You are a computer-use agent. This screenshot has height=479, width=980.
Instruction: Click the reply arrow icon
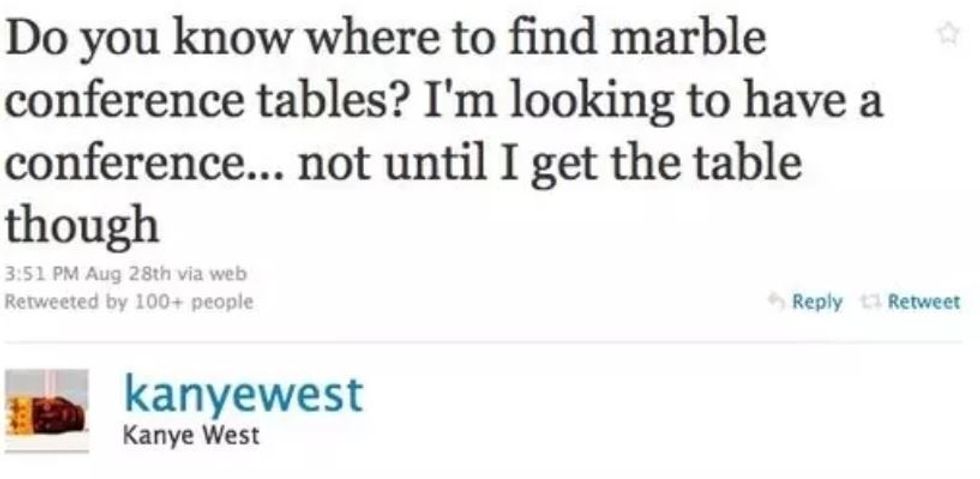(775, 302)
